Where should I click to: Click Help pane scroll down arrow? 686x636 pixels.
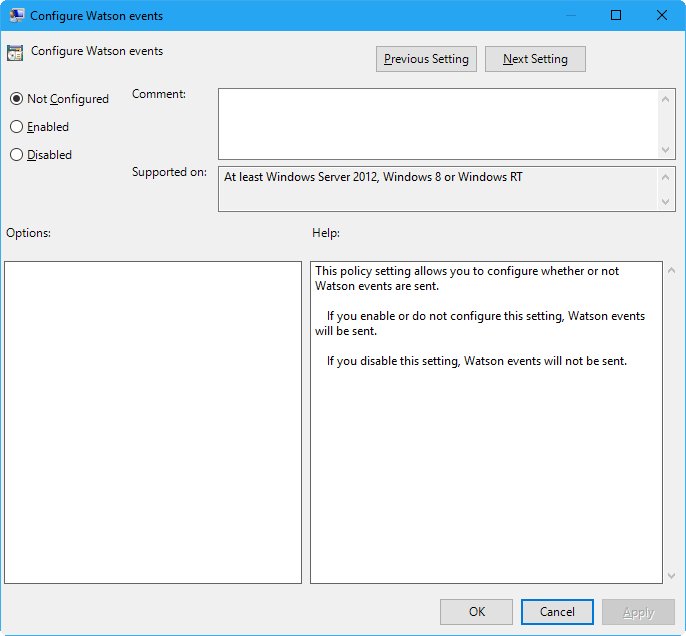pyautogui.click(x=672, y=576)
